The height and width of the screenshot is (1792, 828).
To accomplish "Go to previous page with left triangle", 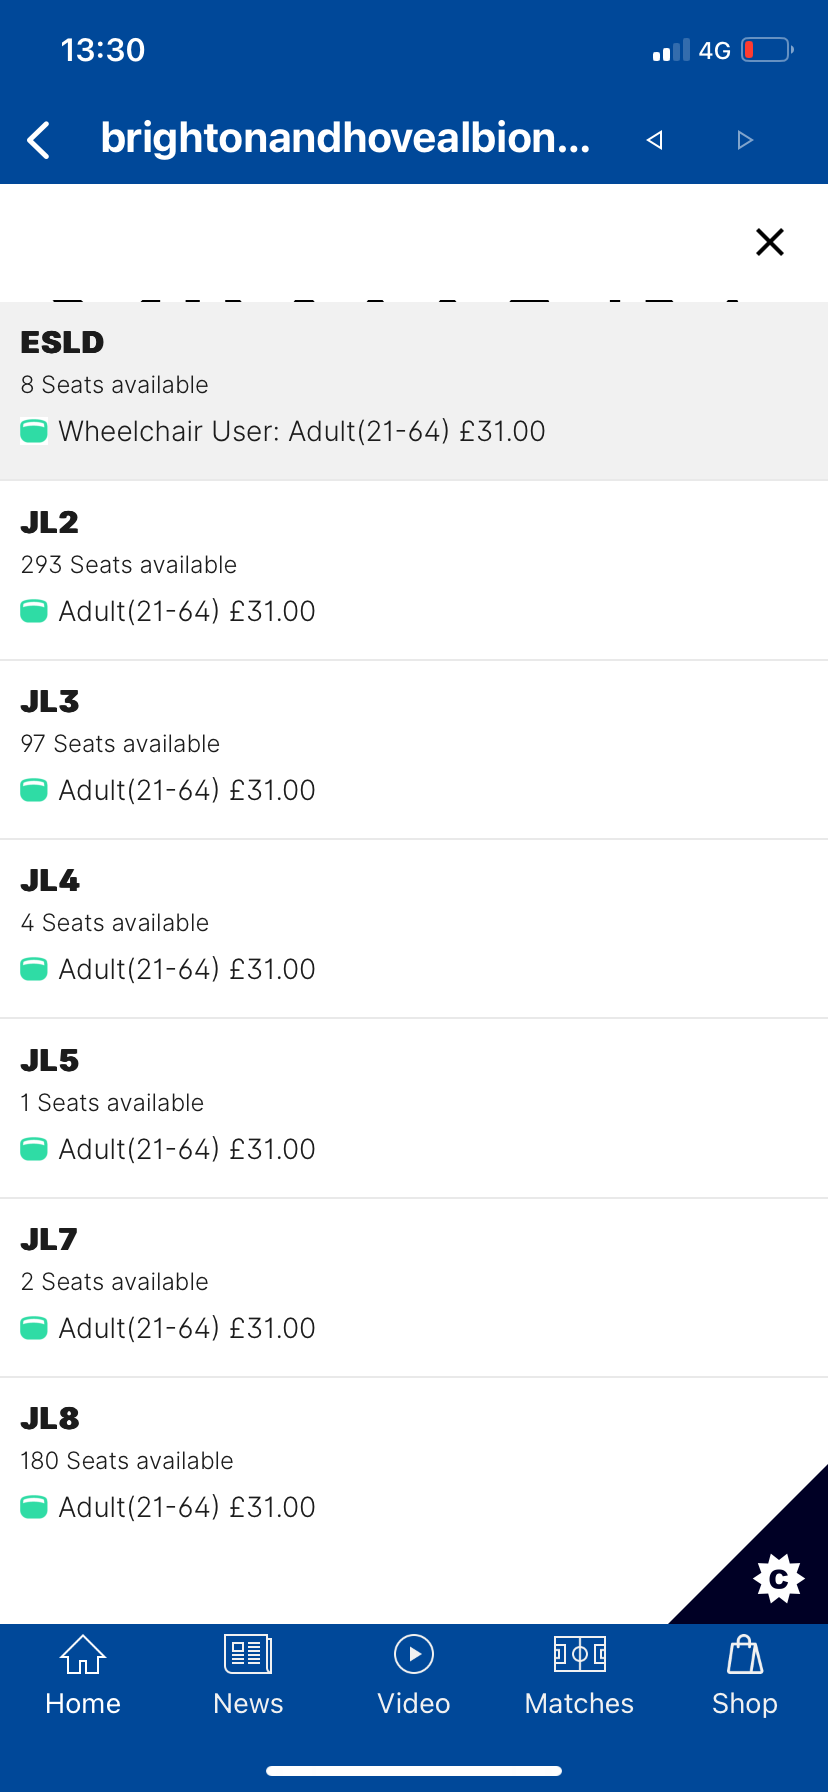I will tap(655, 140).
